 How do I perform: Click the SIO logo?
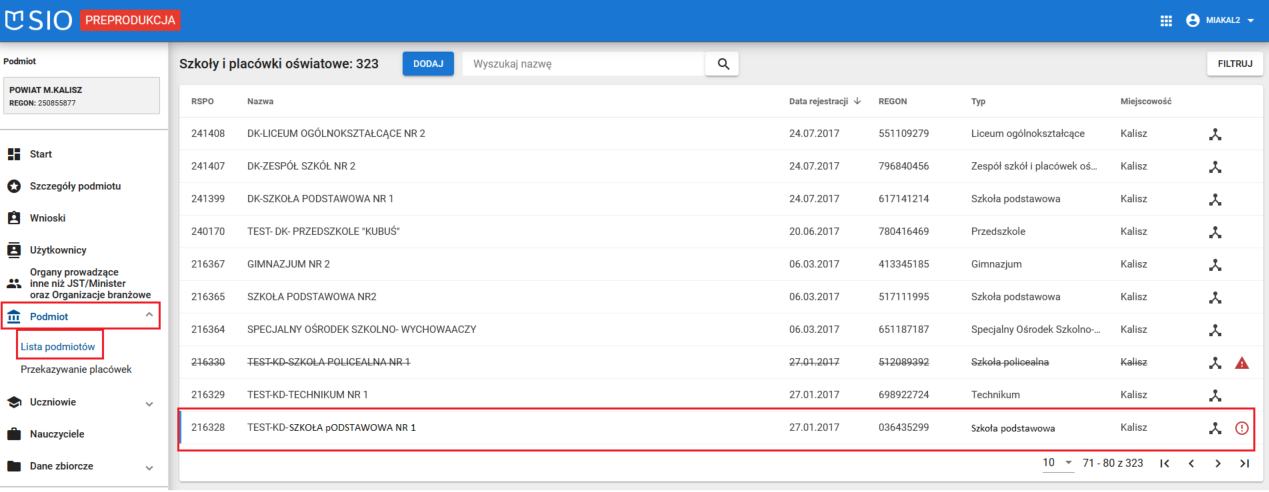(x=39, y=20)
